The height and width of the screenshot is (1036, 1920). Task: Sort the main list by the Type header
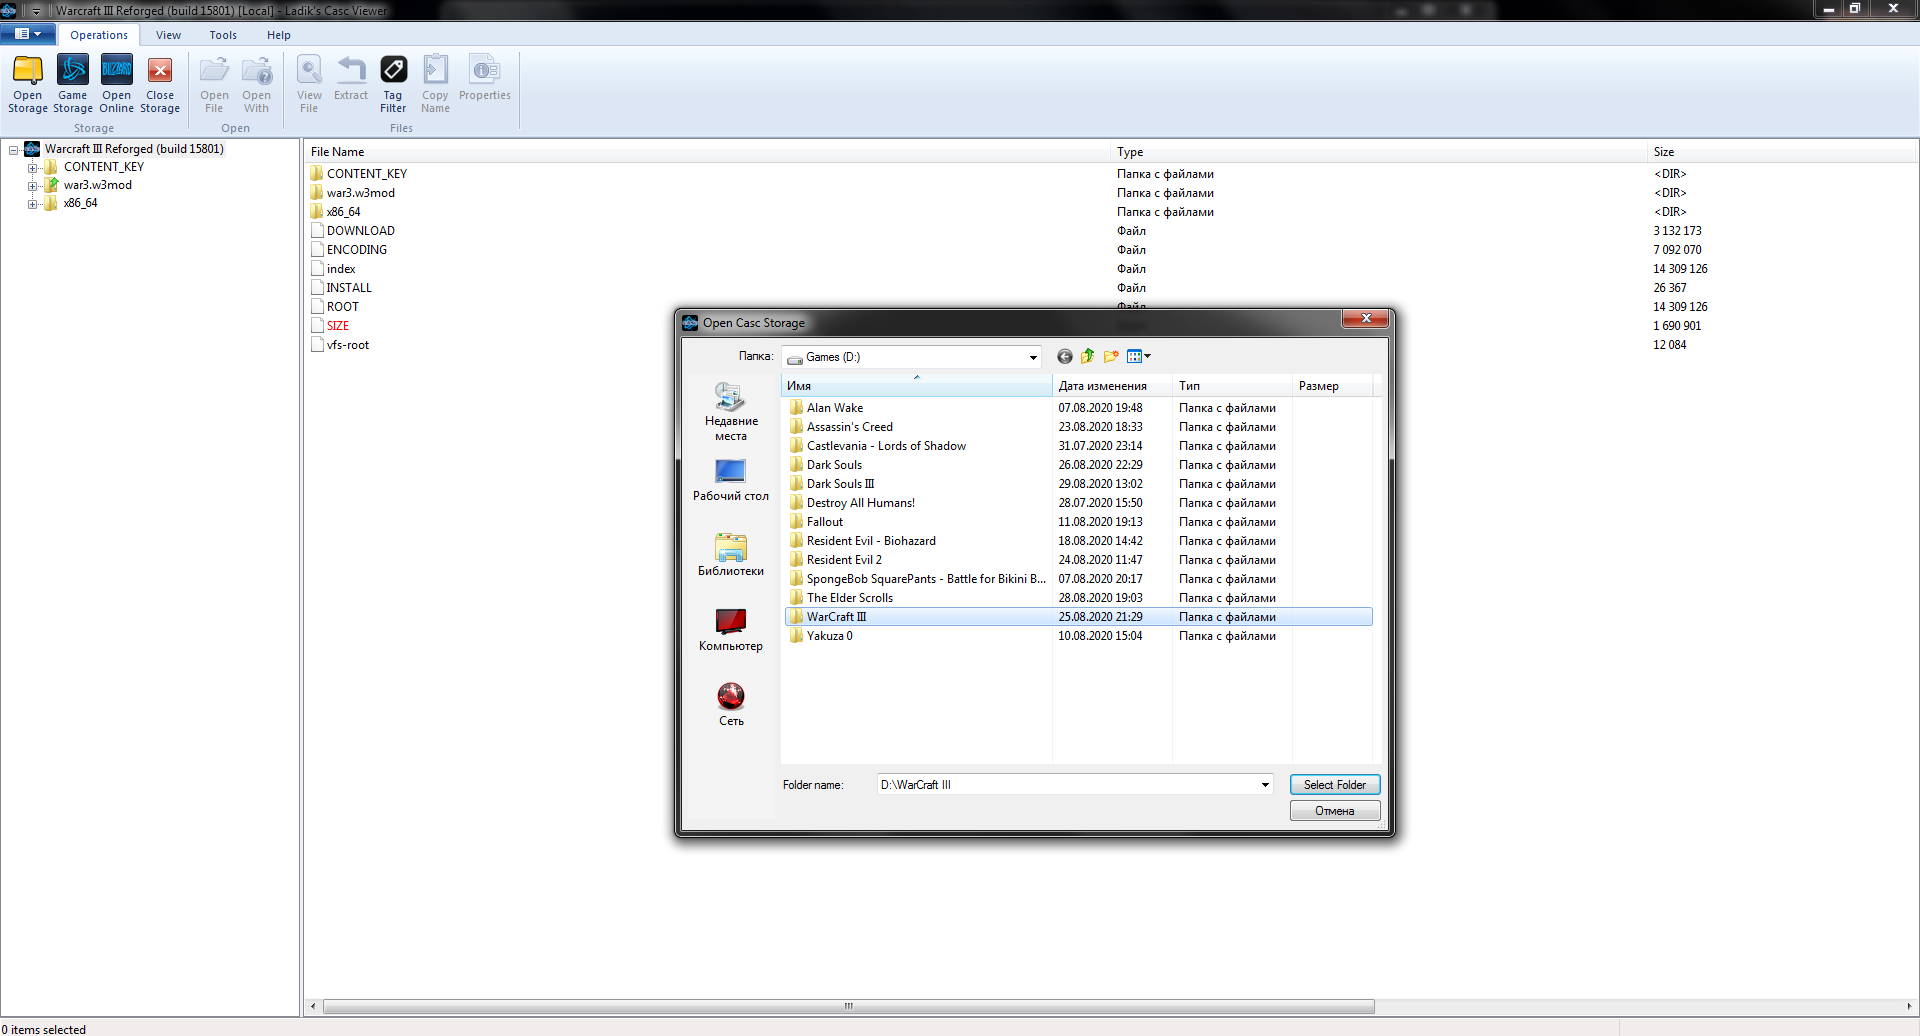(x=1379, y=152)
